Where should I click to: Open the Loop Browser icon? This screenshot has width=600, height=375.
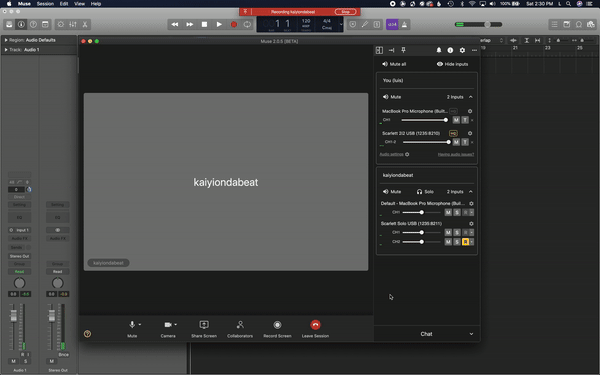[579, 24]
